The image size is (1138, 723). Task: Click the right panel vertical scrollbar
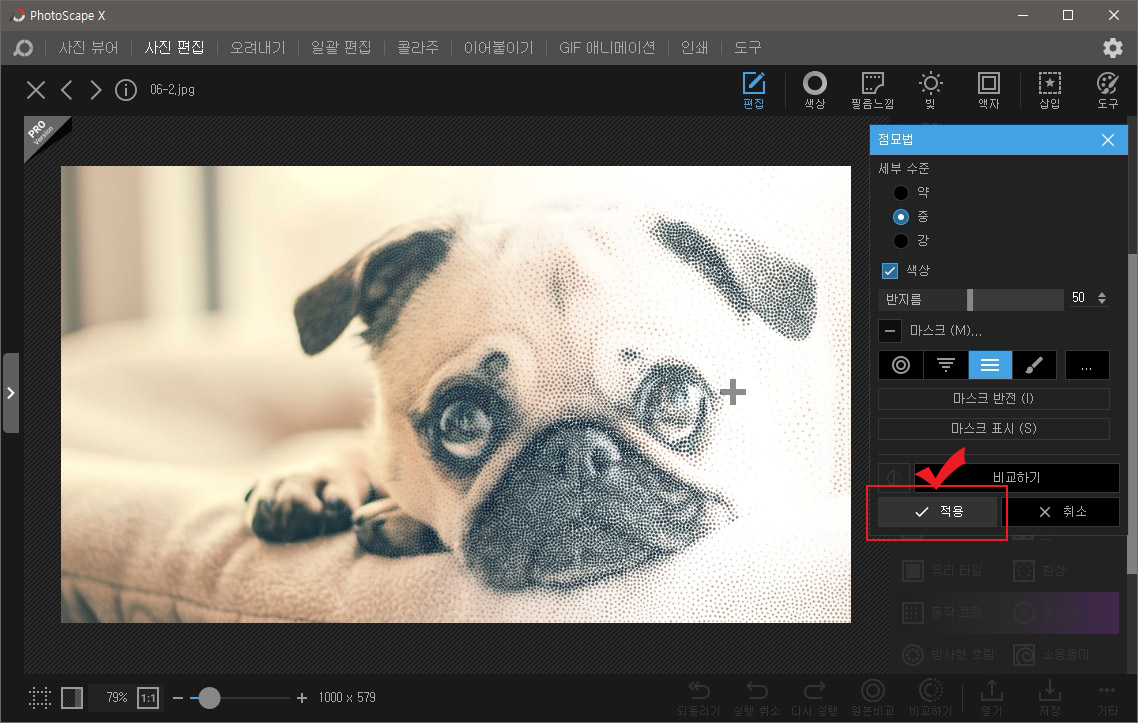tap(1132, 414)
